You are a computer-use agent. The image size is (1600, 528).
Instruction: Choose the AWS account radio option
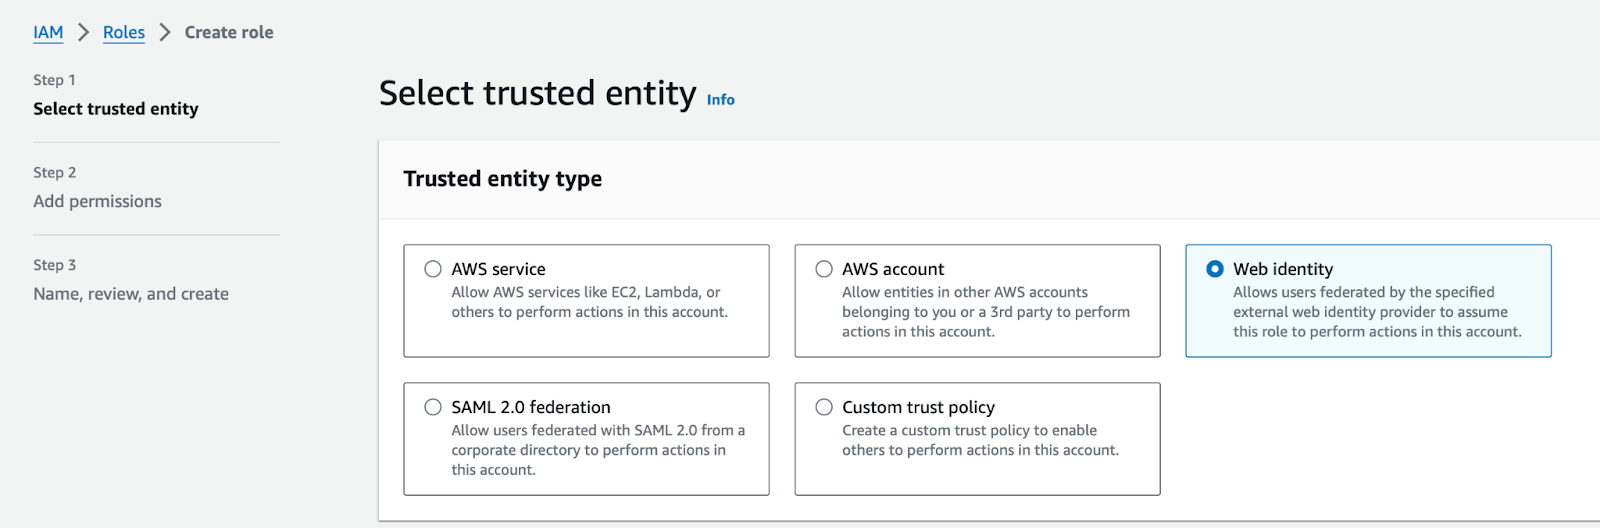point(824,269)
